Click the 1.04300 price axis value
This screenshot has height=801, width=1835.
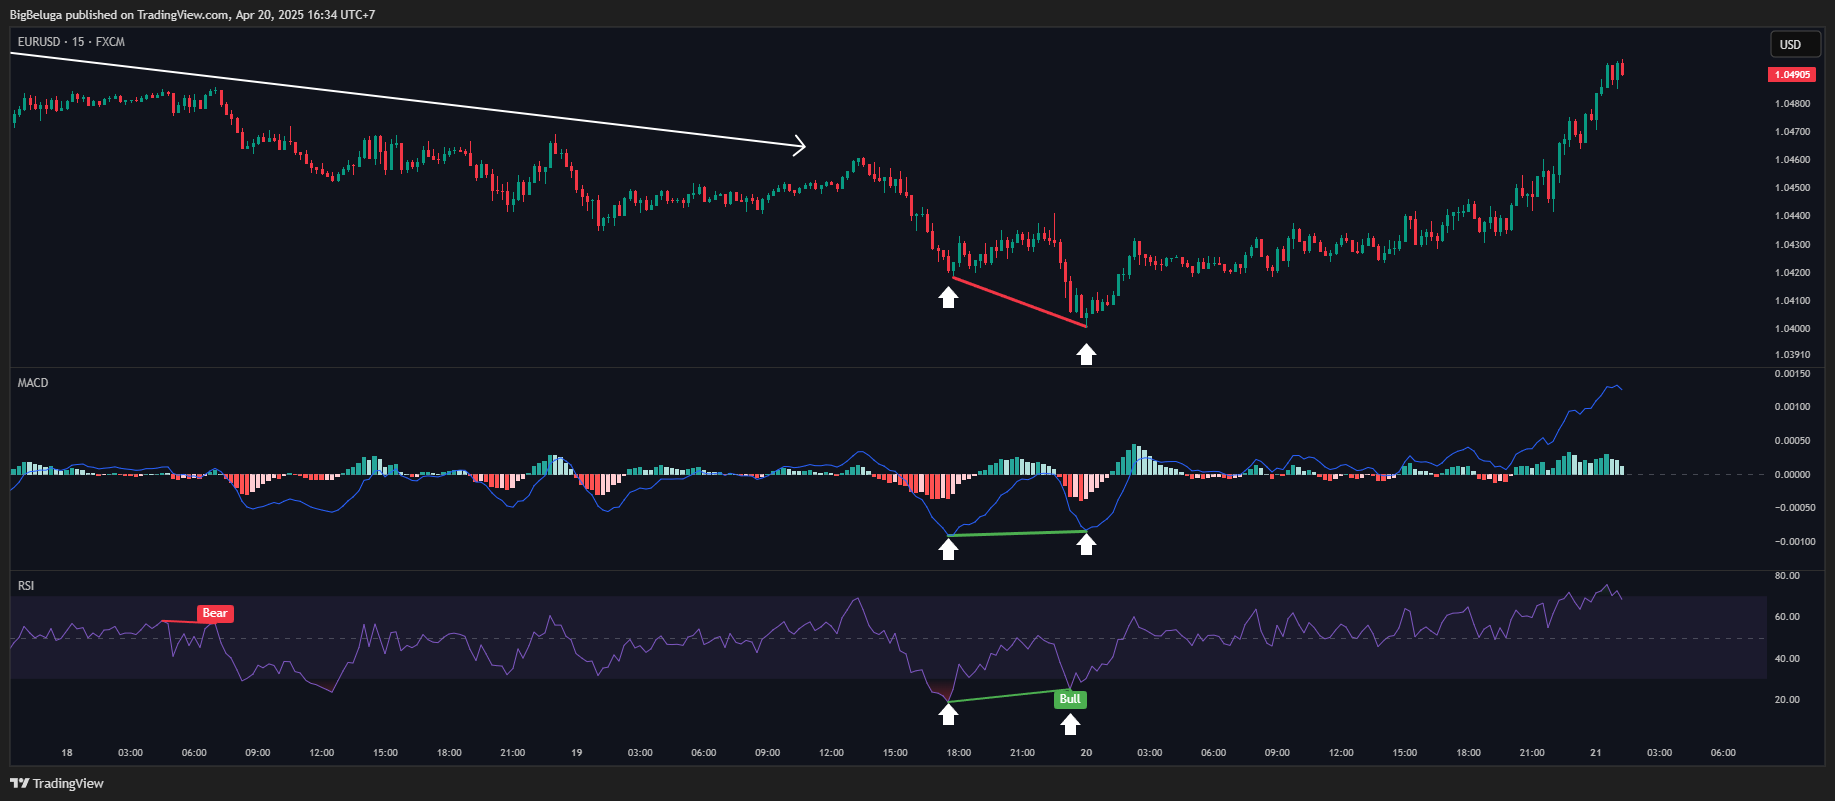point(1792,244)
